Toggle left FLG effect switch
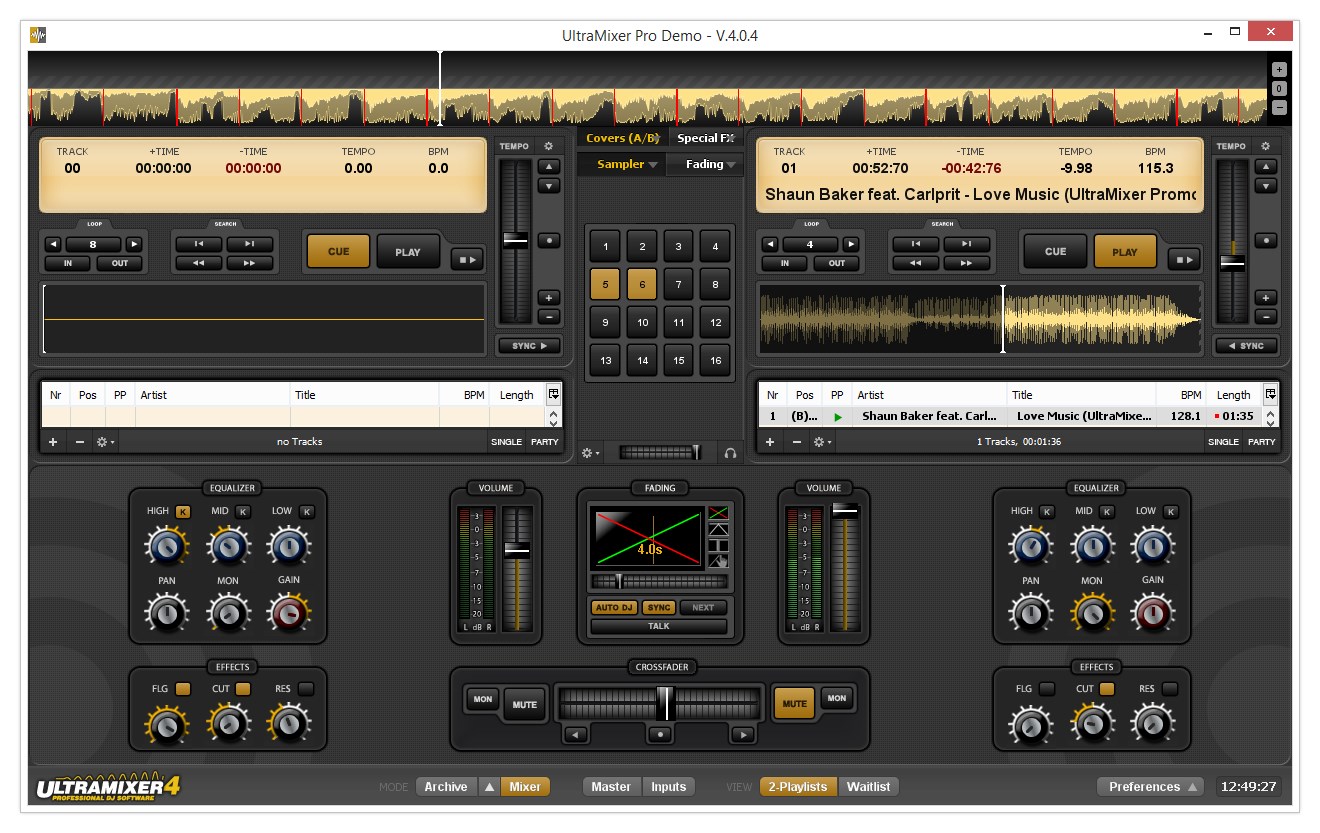The image size is (1320, 833). coord(183,689)
